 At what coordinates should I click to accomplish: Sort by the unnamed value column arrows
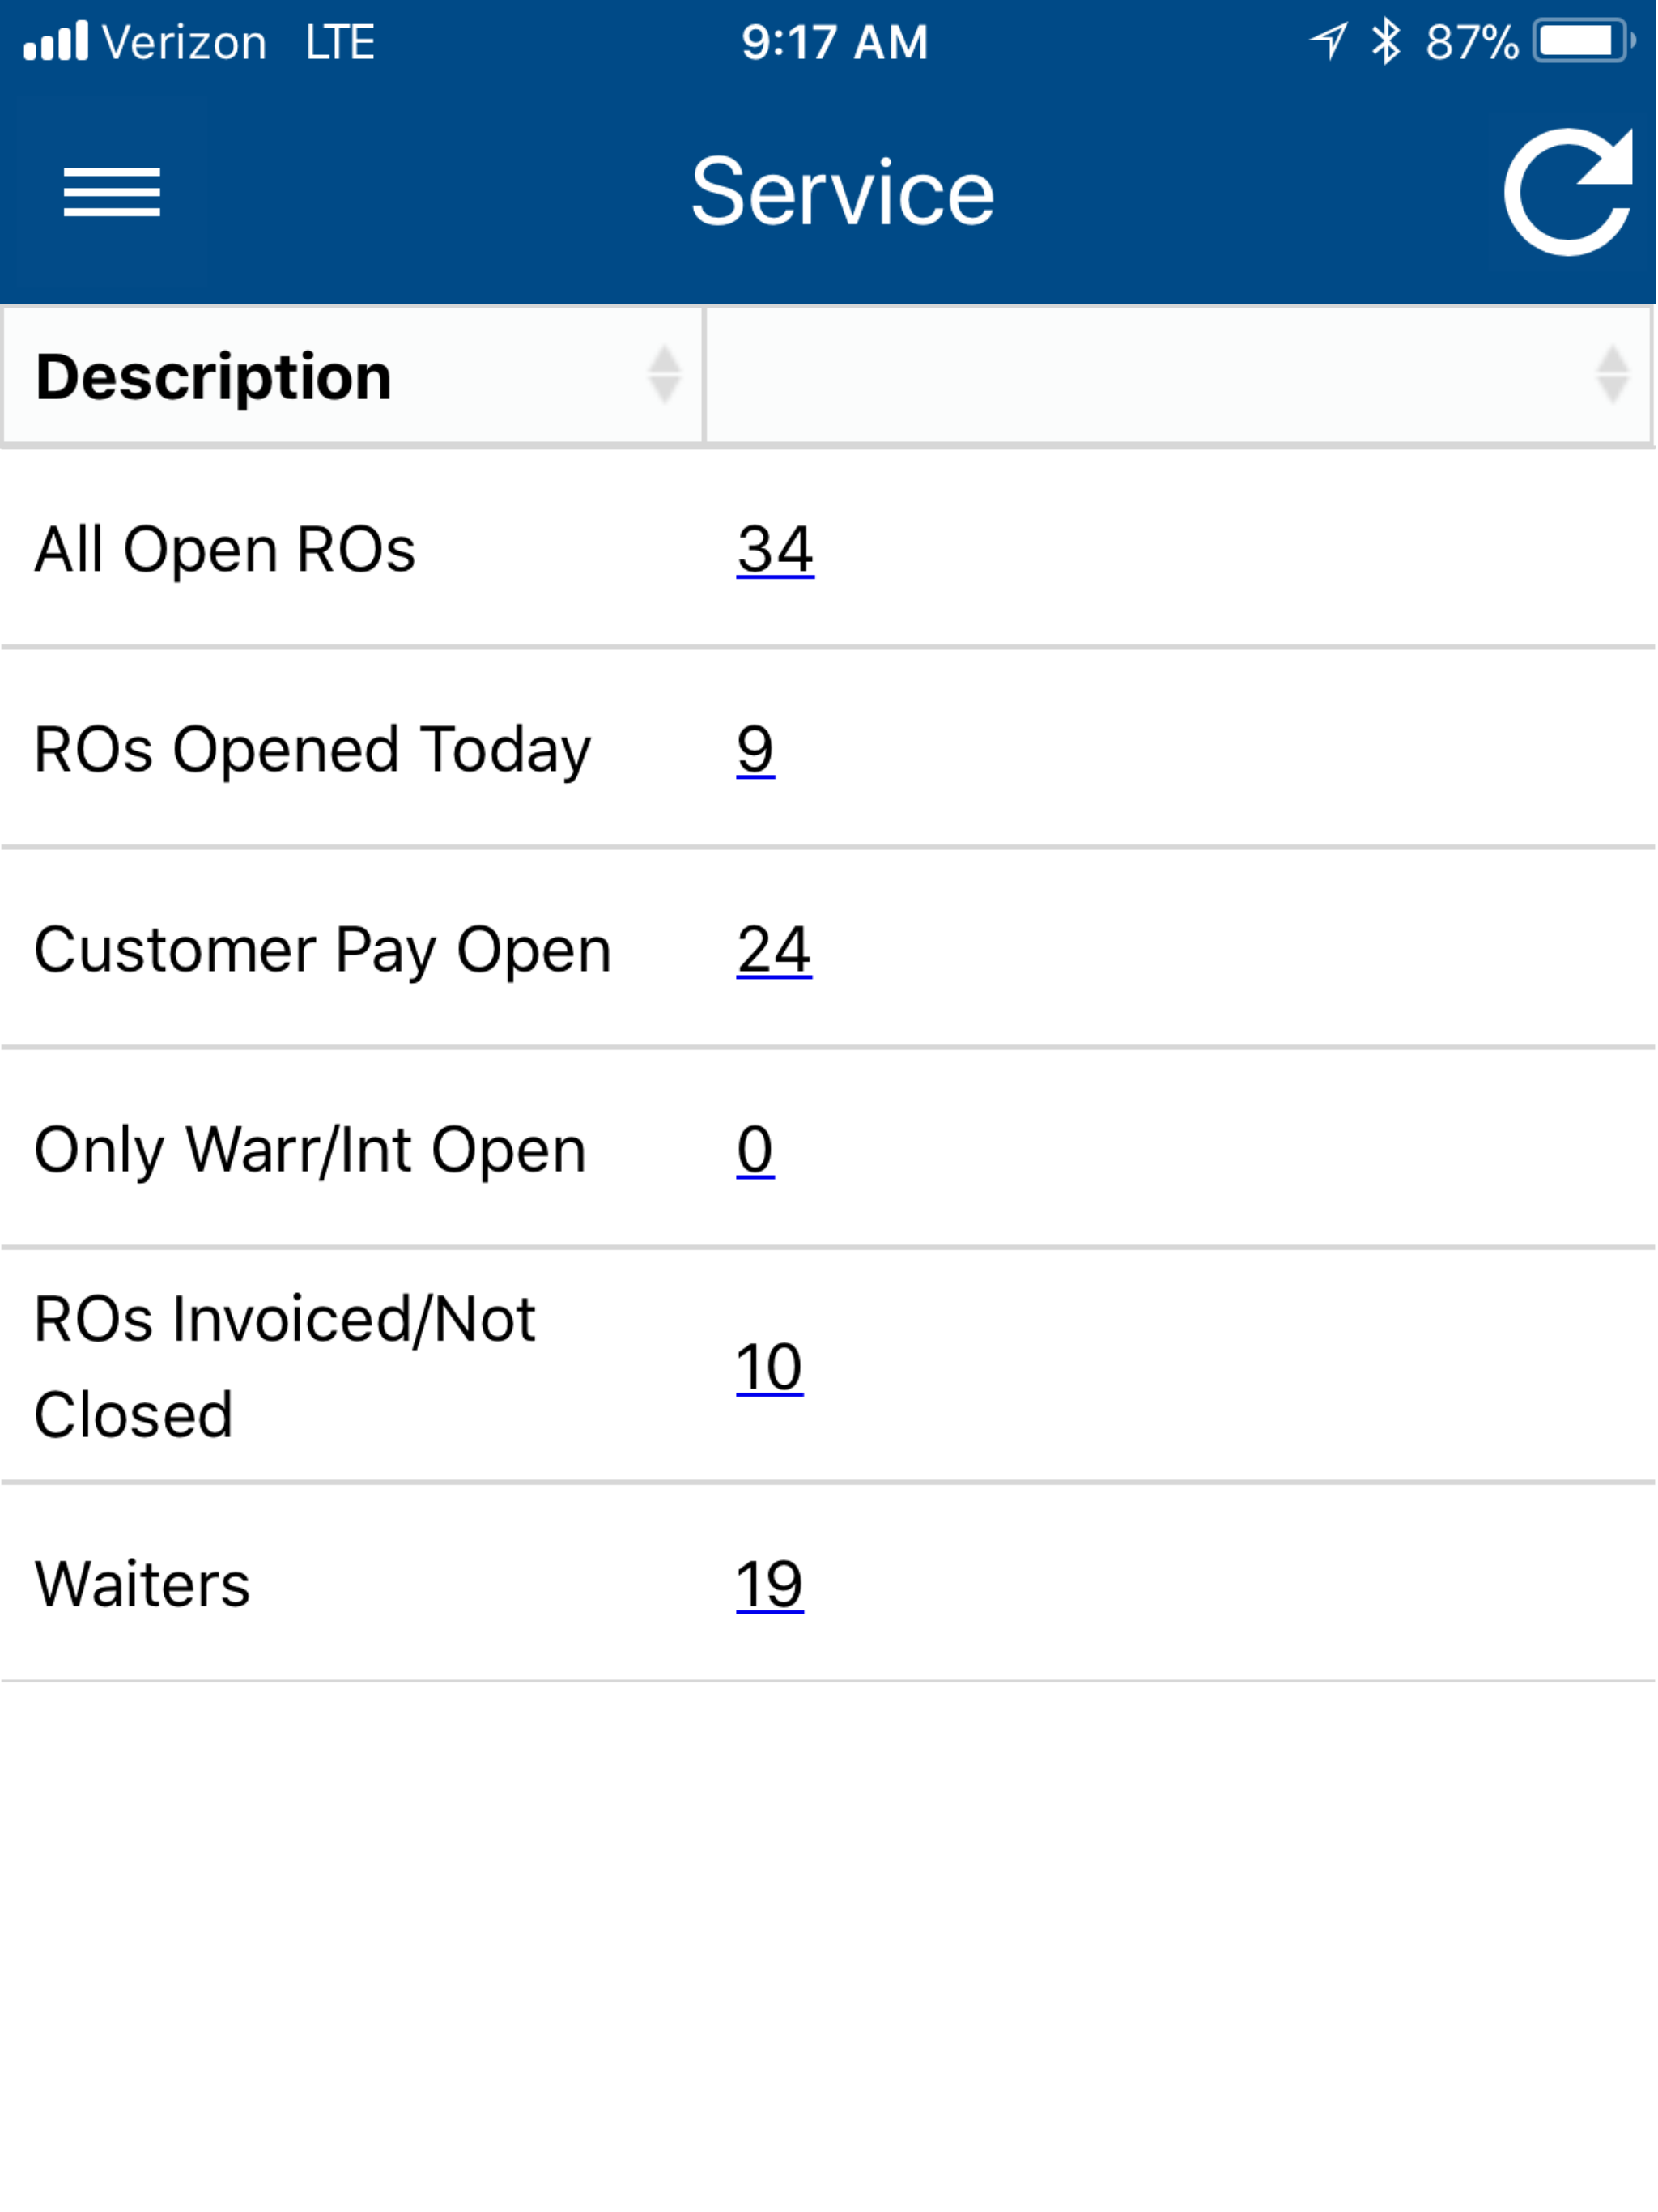pyautogui.click(x=1612, y=375)
